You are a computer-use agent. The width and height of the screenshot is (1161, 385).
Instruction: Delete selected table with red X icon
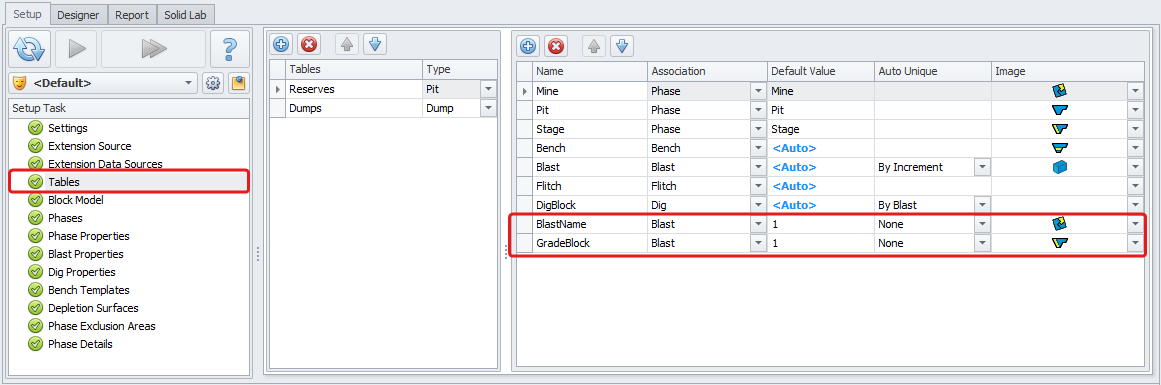(x=309, y=45)
